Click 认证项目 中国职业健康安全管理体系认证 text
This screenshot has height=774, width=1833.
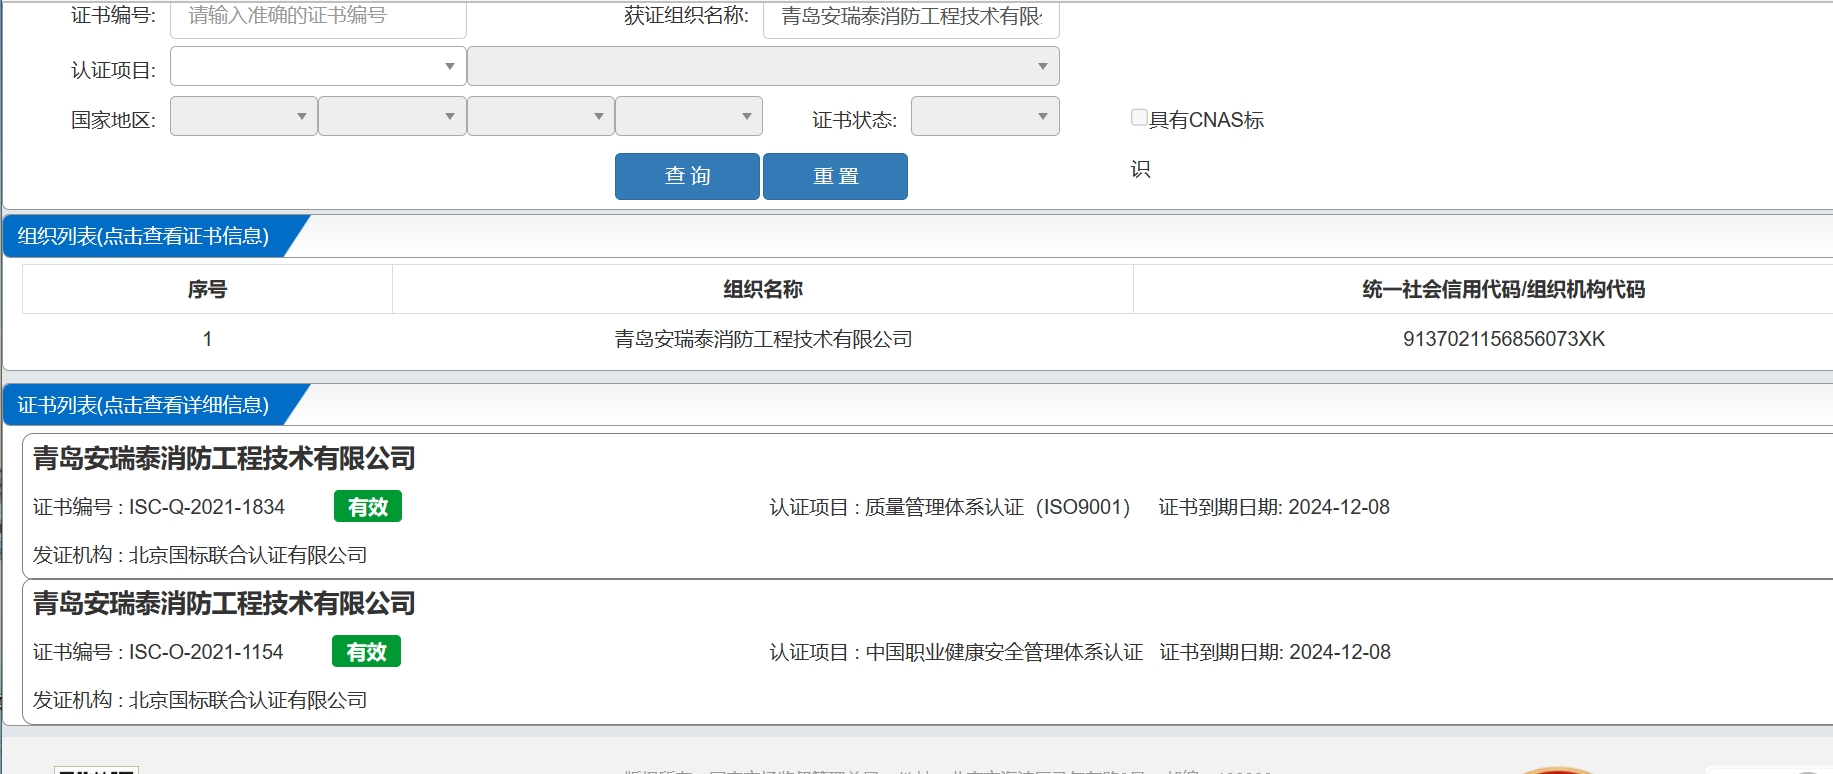click(956, 652)
